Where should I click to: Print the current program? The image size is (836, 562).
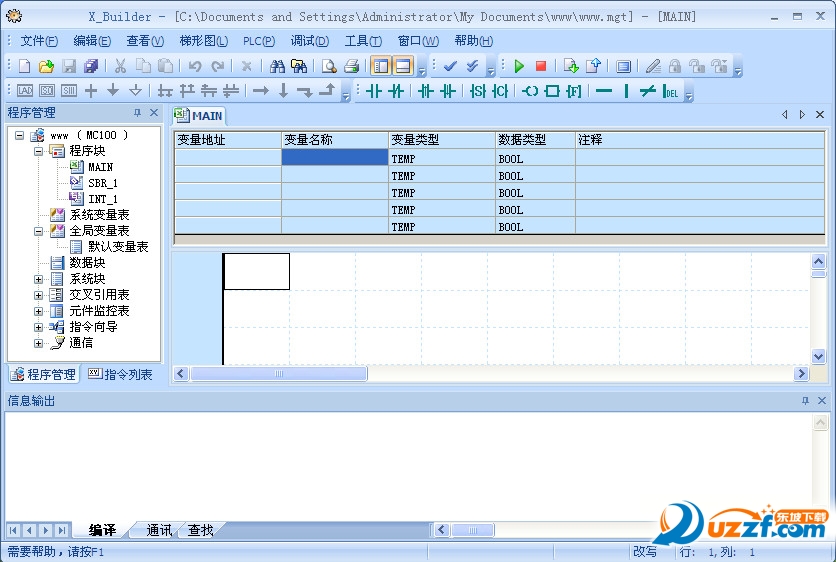tap(351, 66)
